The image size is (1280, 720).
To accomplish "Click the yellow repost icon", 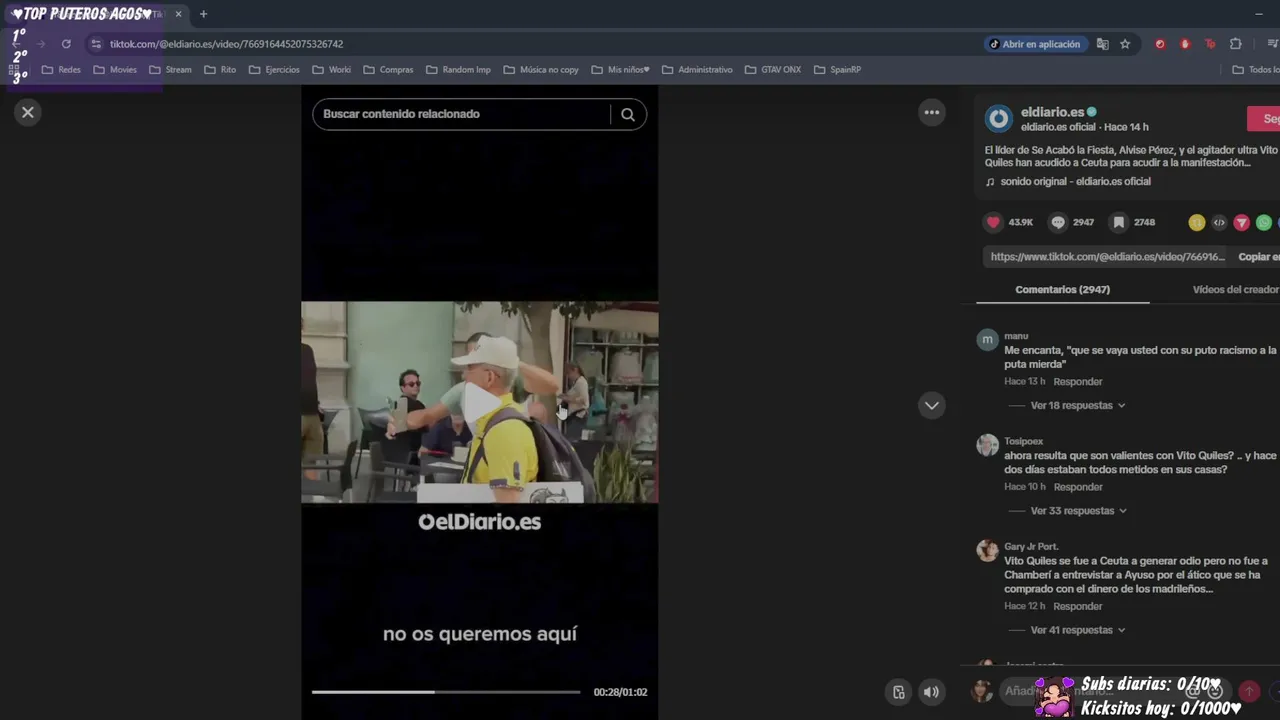I will pos(1196,223).
